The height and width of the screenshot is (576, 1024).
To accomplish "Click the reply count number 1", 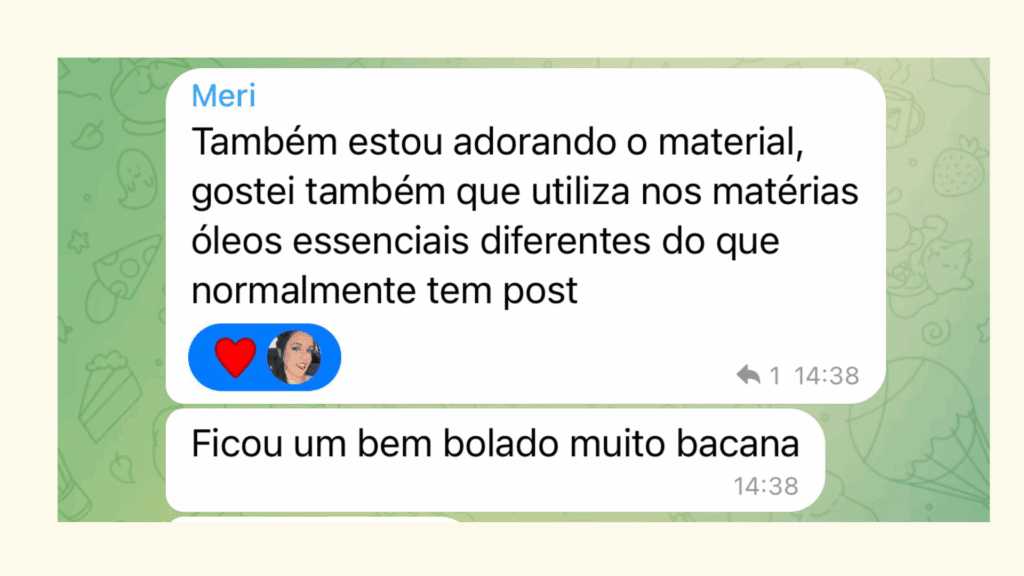I will click(775, 376).
